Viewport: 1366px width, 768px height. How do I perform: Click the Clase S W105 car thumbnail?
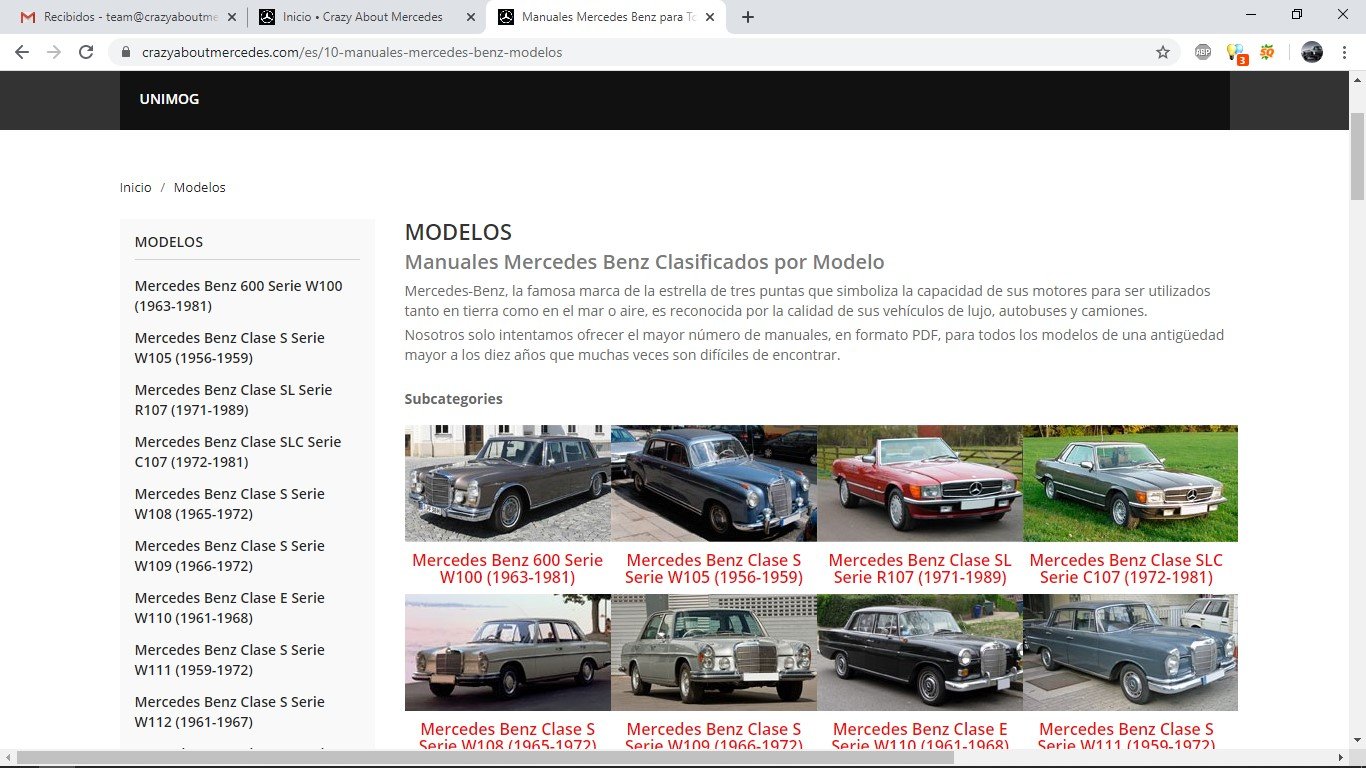click(x=714, y=483)
